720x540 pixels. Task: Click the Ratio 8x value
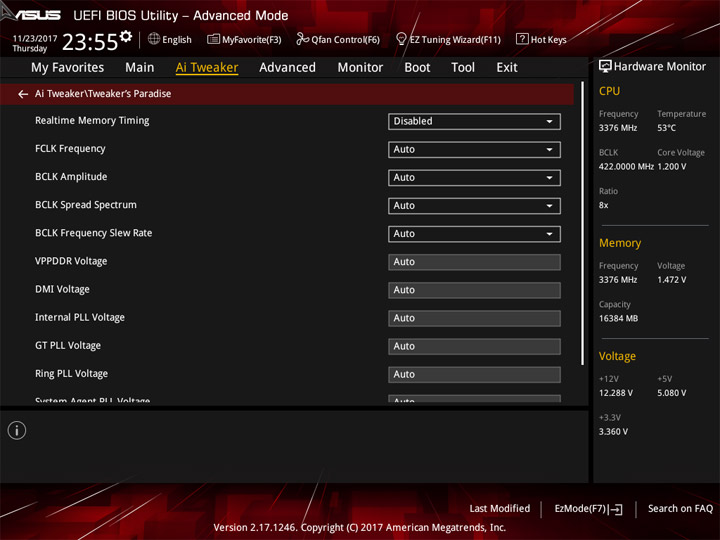click(x=603, y=206)
